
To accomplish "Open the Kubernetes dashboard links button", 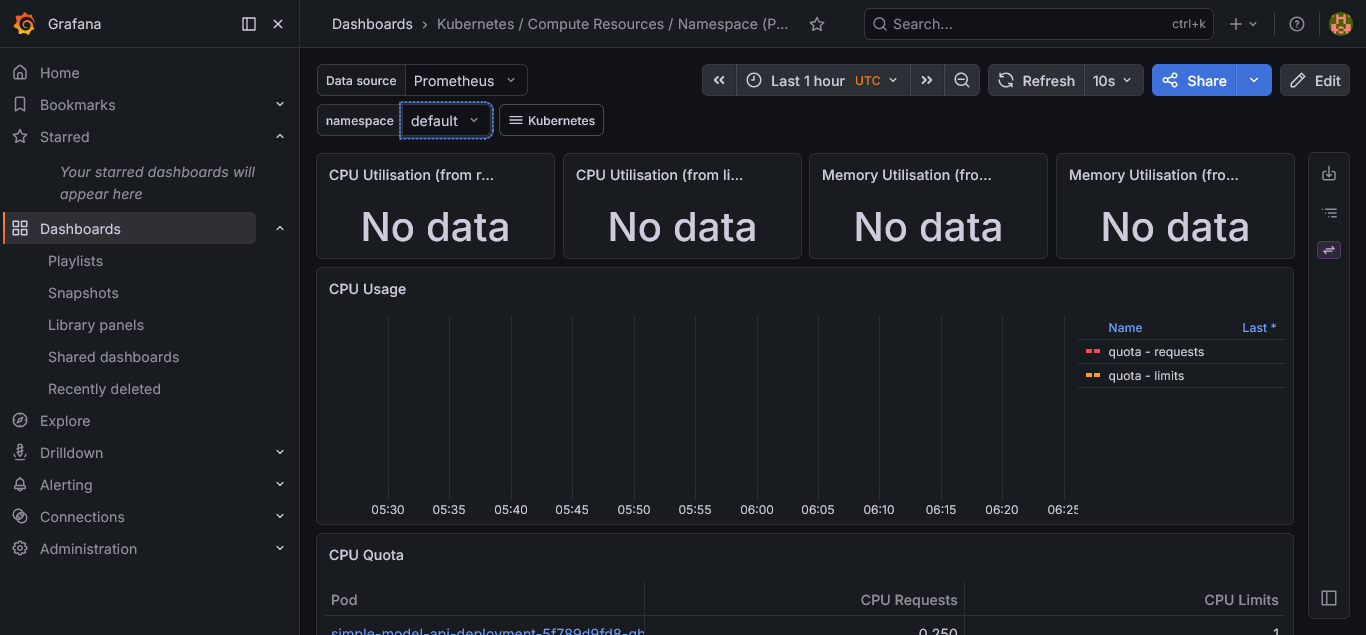I will (x=551, y=120).
